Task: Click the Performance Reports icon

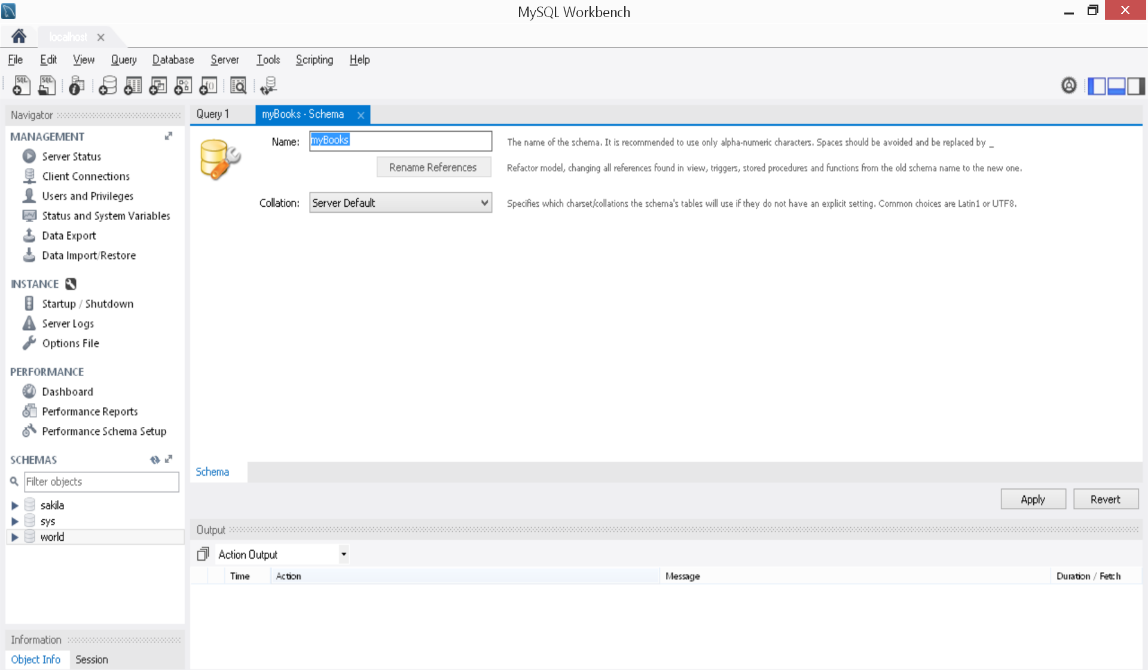Action: [29, 411]
